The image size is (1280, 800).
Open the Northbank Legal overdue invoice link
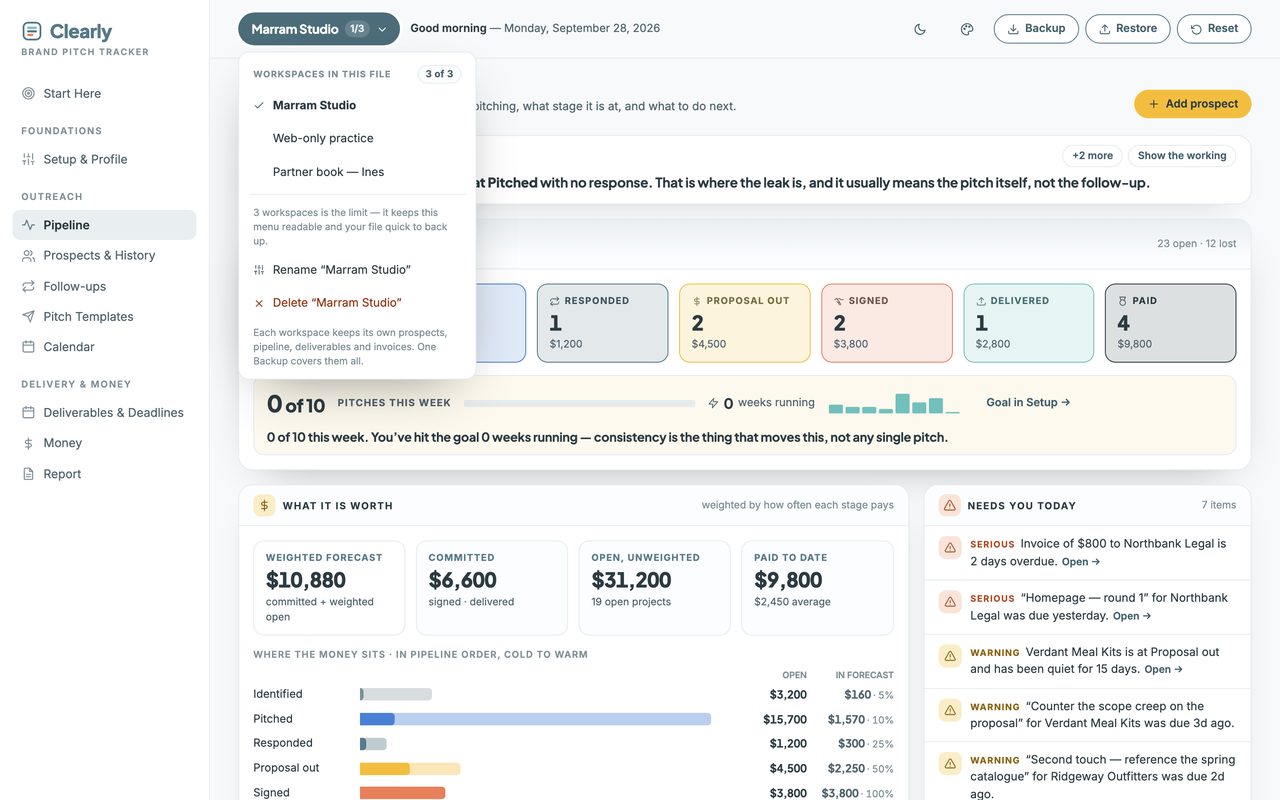(x=1080, y=562)
